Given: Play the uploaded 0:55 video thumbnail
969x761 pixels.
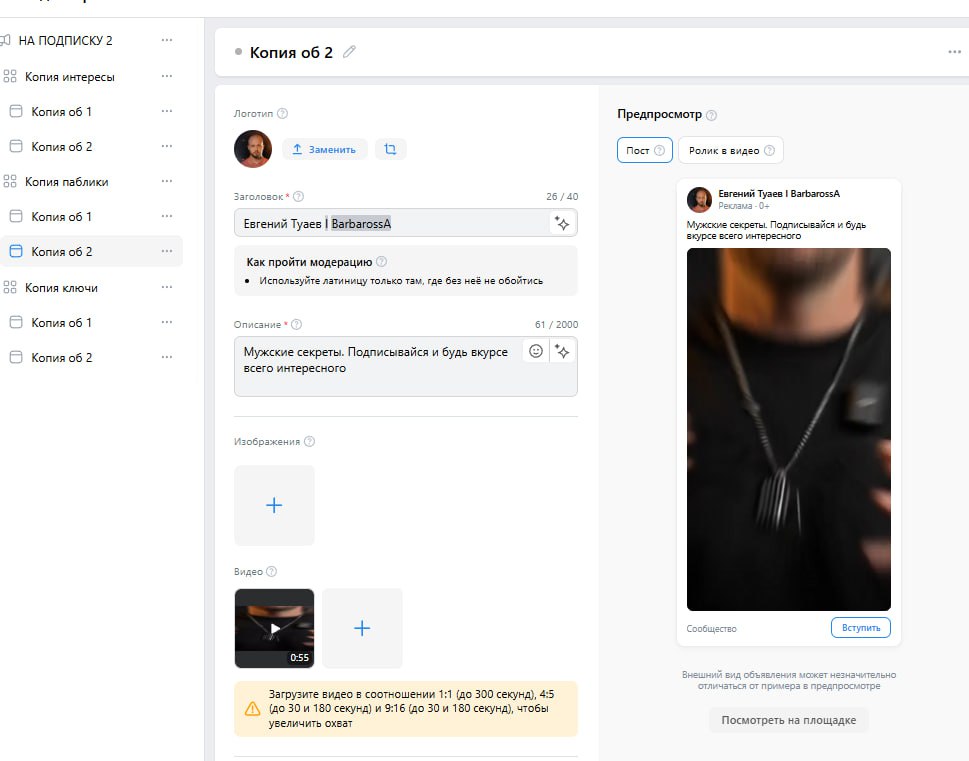Looking at the screenshot, I should click(274, 628).
